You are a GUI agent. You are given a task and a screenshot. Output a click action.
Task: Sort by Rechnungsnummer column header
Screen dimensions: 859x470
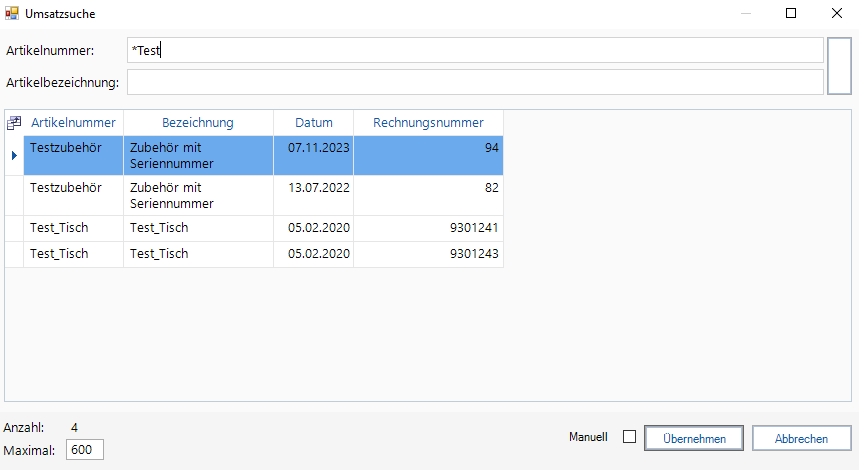(428, 123)
